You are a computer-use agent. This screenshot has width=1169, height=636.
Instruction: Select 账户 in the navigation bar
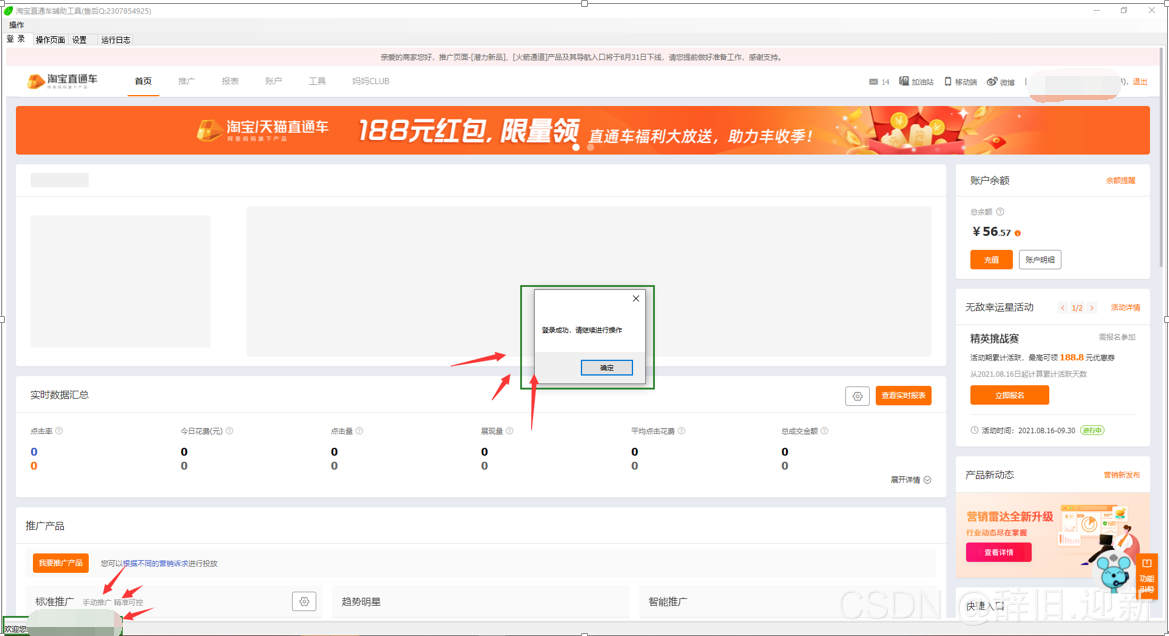274,81
